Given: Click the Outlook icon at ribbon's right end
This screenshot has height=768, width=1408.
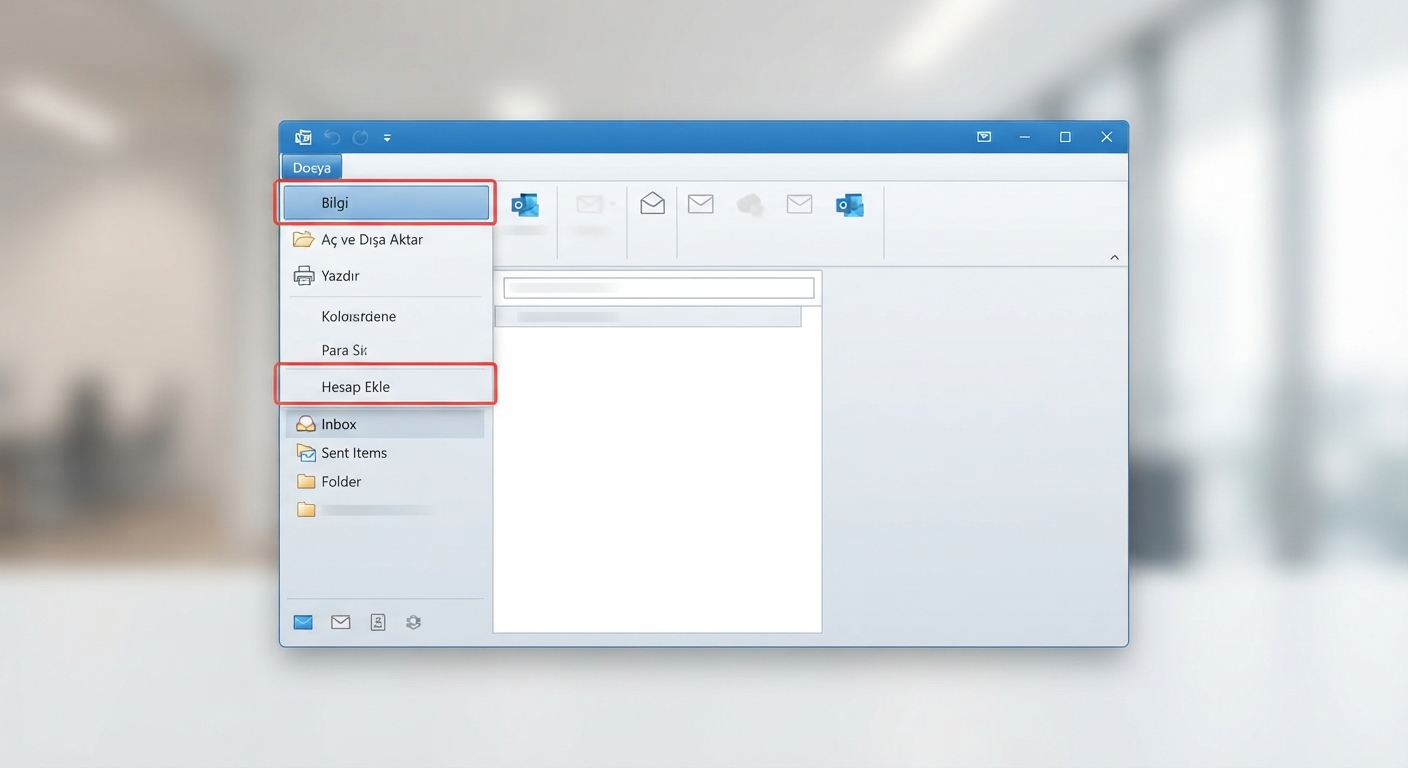Looking at the screenshot, I should tap(850, 206).
